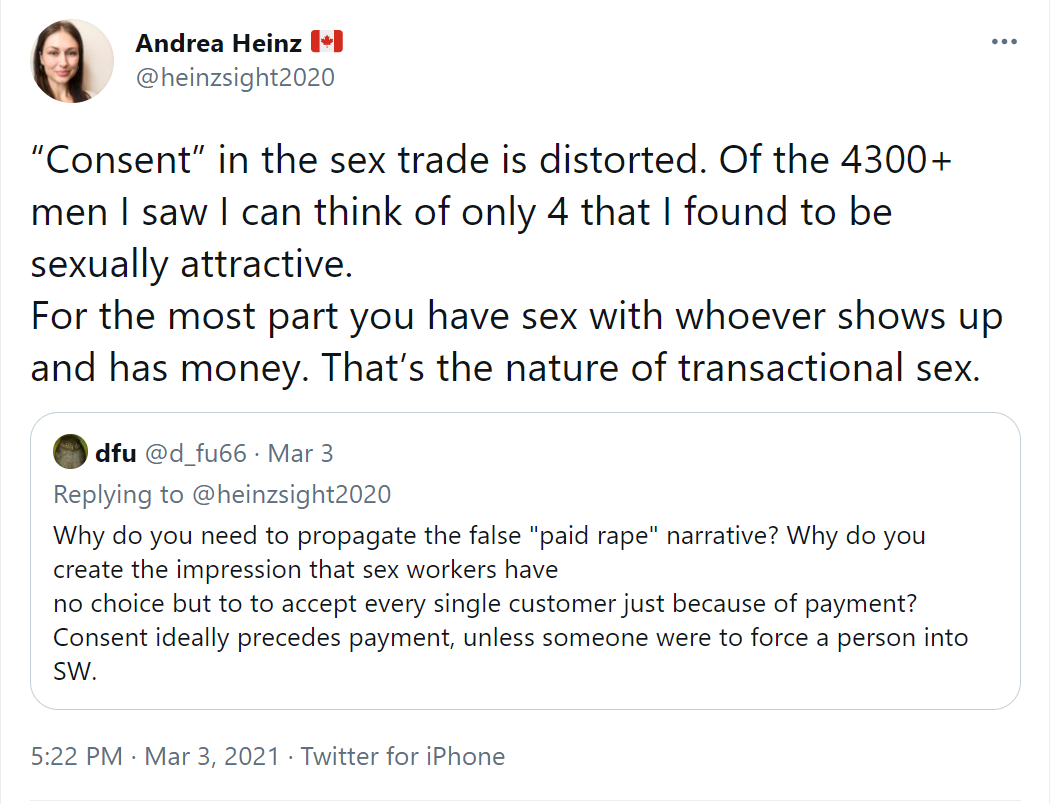Click @heinzsight2020 in the "Replying to" line
Screen dimensions: 1050x804
coord(290,494)
